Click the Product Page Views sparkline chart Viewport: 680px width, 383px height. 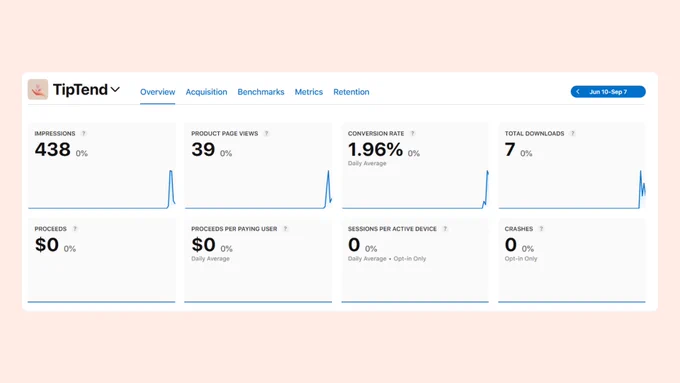[x=258, y=189]
